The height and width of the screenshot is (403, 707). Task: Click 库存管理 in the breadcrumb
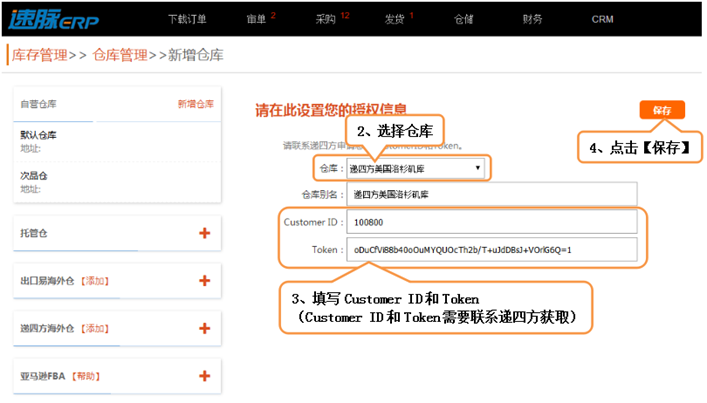coord(39,56)
